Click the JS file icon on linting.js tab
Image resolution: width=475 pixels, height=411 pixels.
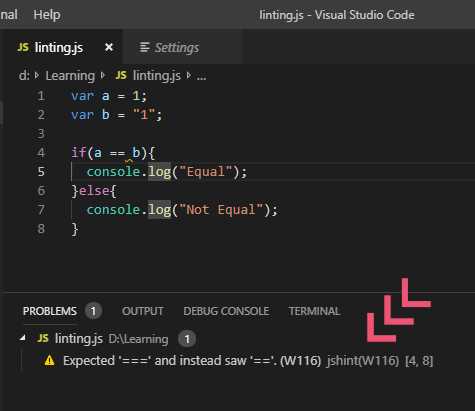(x=23, y=47)
